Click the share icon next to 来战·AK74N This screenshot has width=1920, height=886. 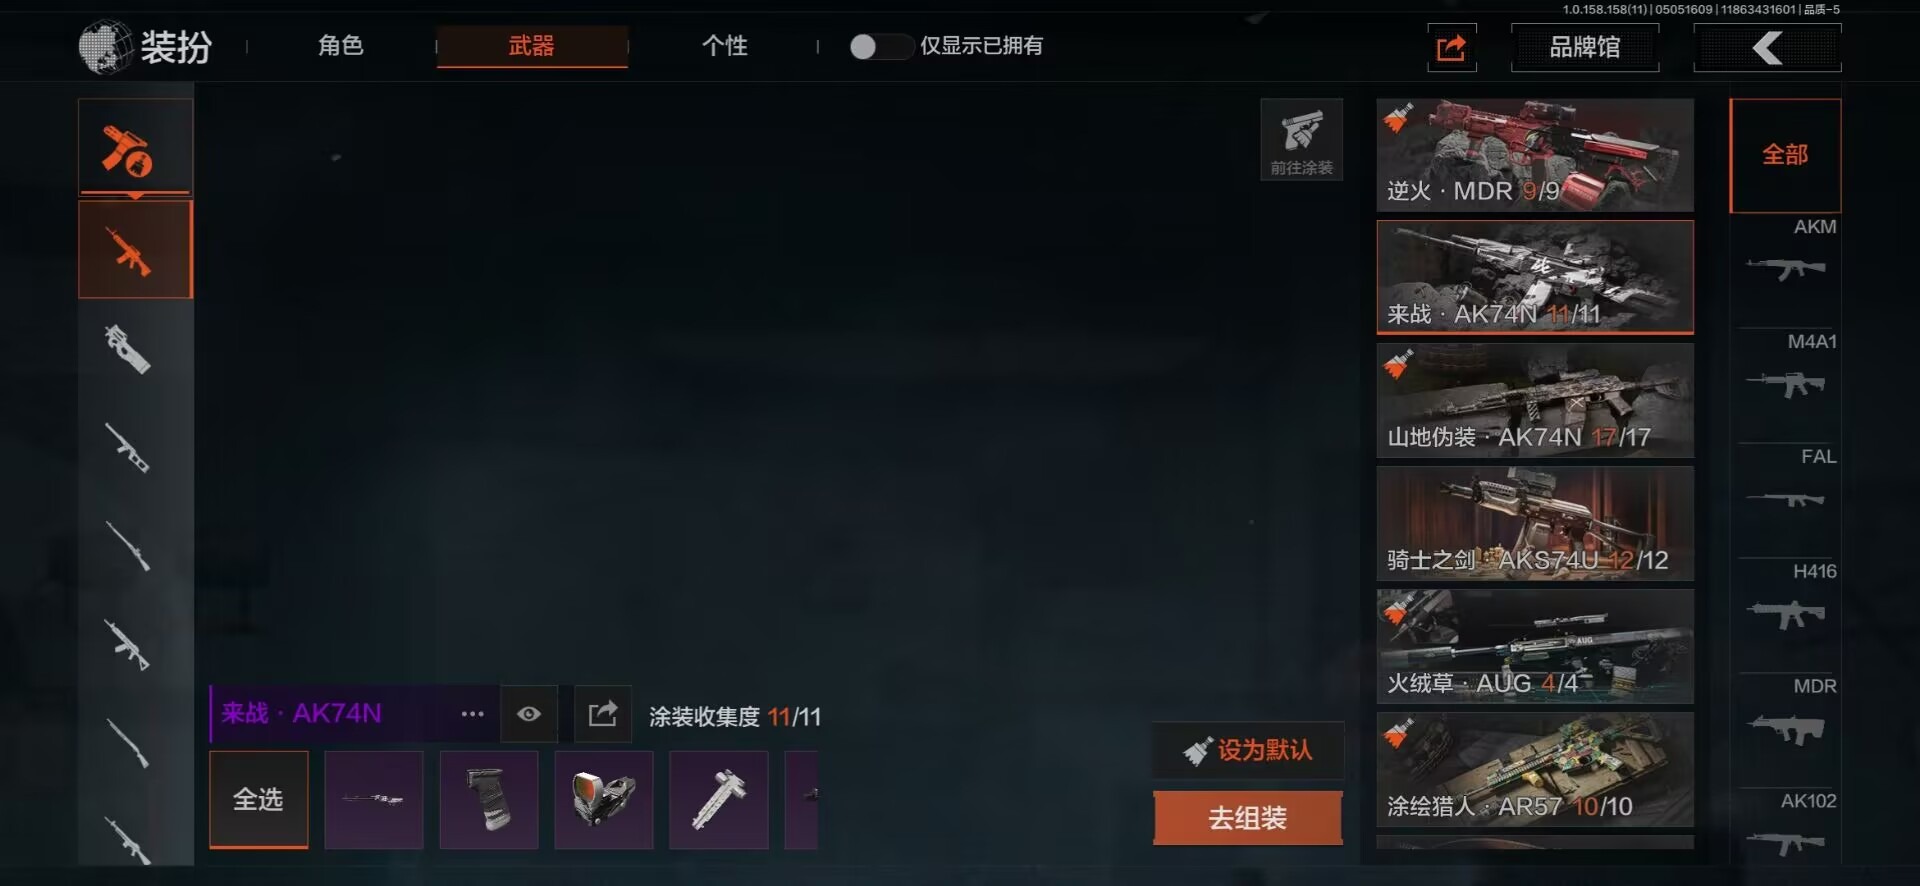click(603, 714)
